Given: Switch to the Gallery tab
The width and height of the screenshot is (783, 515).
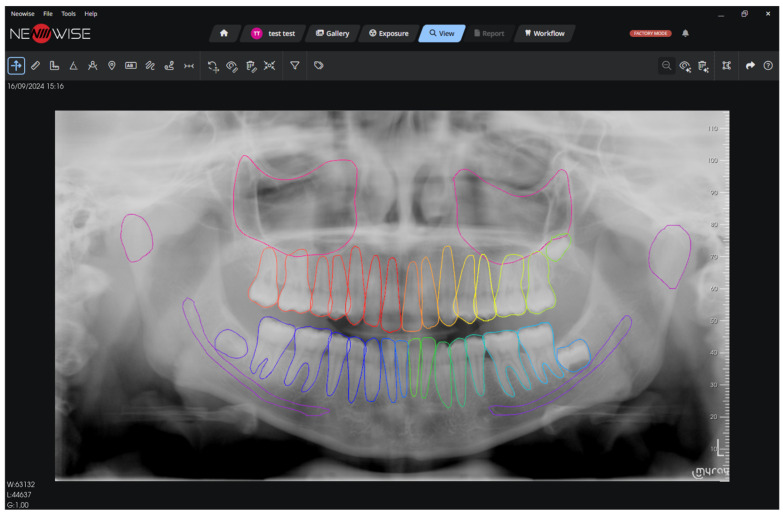Looking at the screenshot, I should (333, 33).
